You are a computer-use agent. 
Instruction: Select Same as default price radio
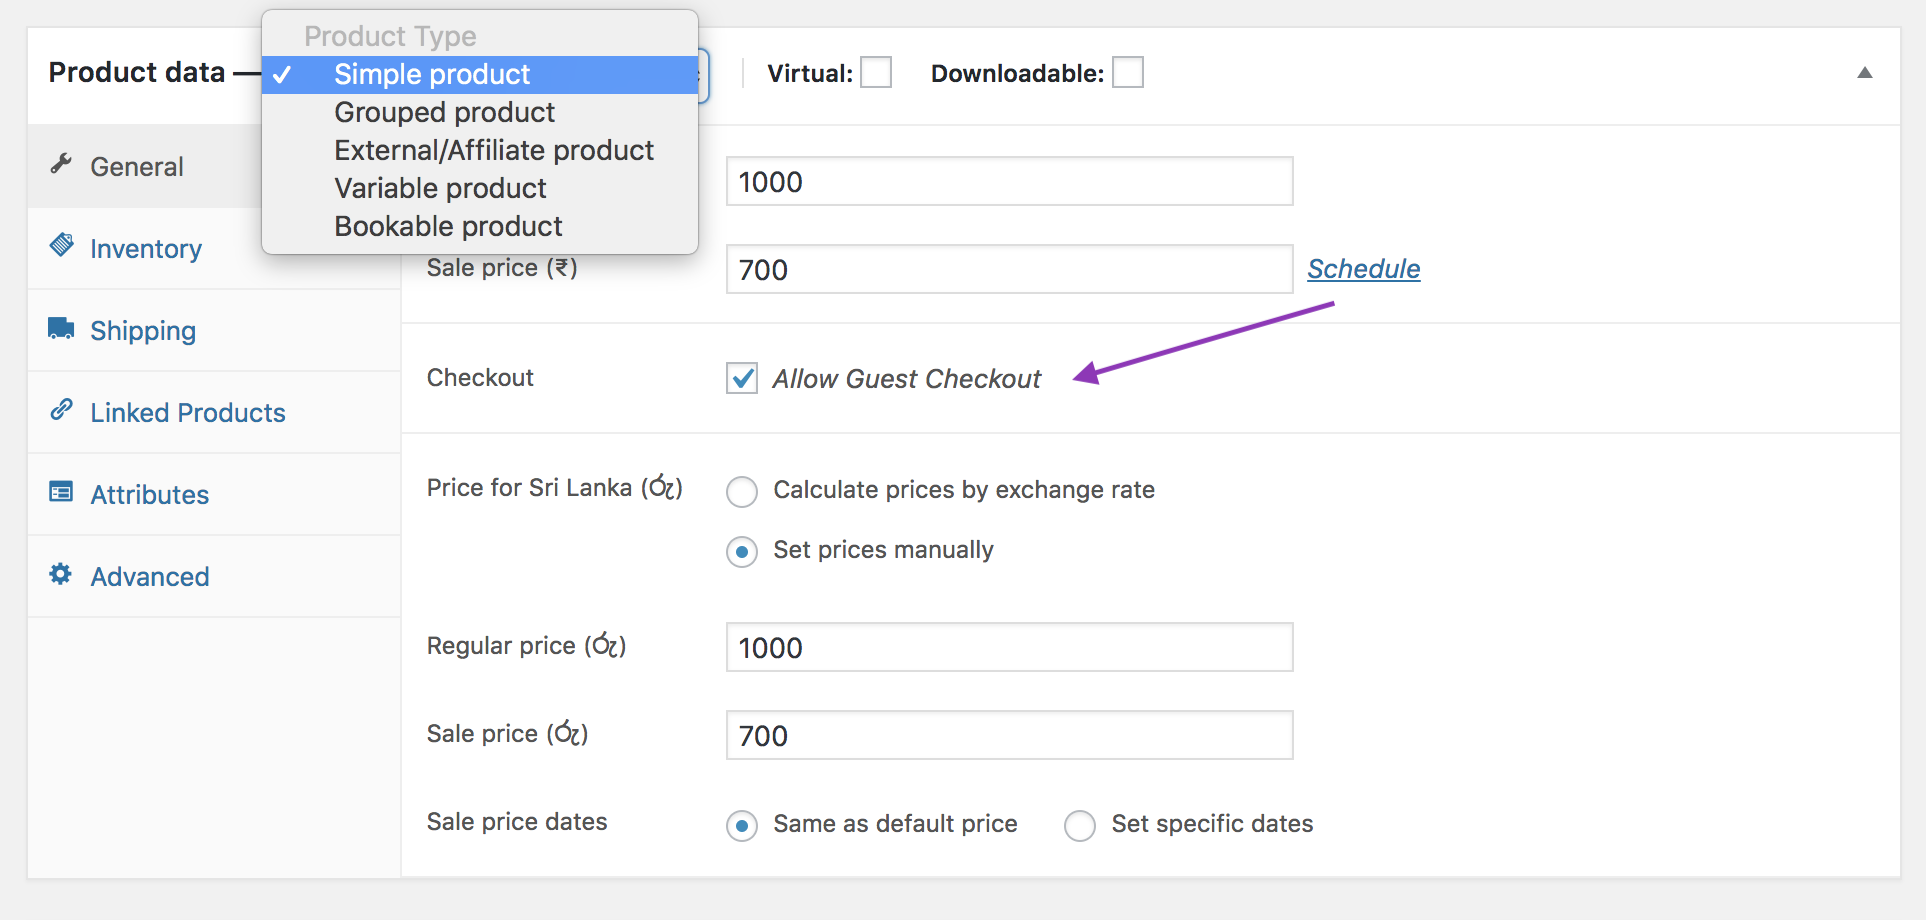(x=742, y=826)
